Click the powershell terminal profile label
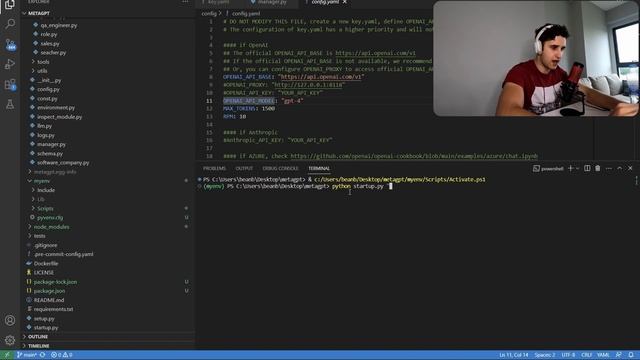Image resolution: width=640 pixels, height=360 pixels. (x=548, y=169)
